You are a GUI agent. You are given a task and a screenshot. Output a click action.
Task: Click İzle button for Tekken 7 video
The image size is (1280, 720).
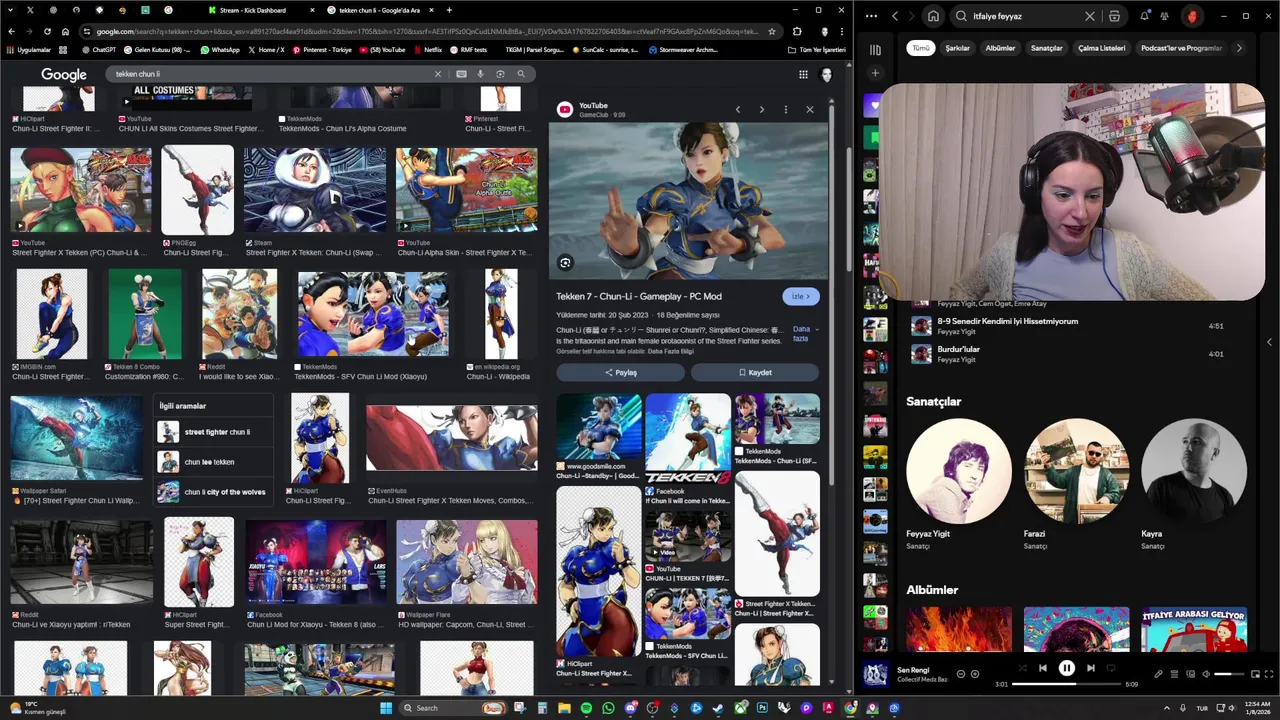801,296
